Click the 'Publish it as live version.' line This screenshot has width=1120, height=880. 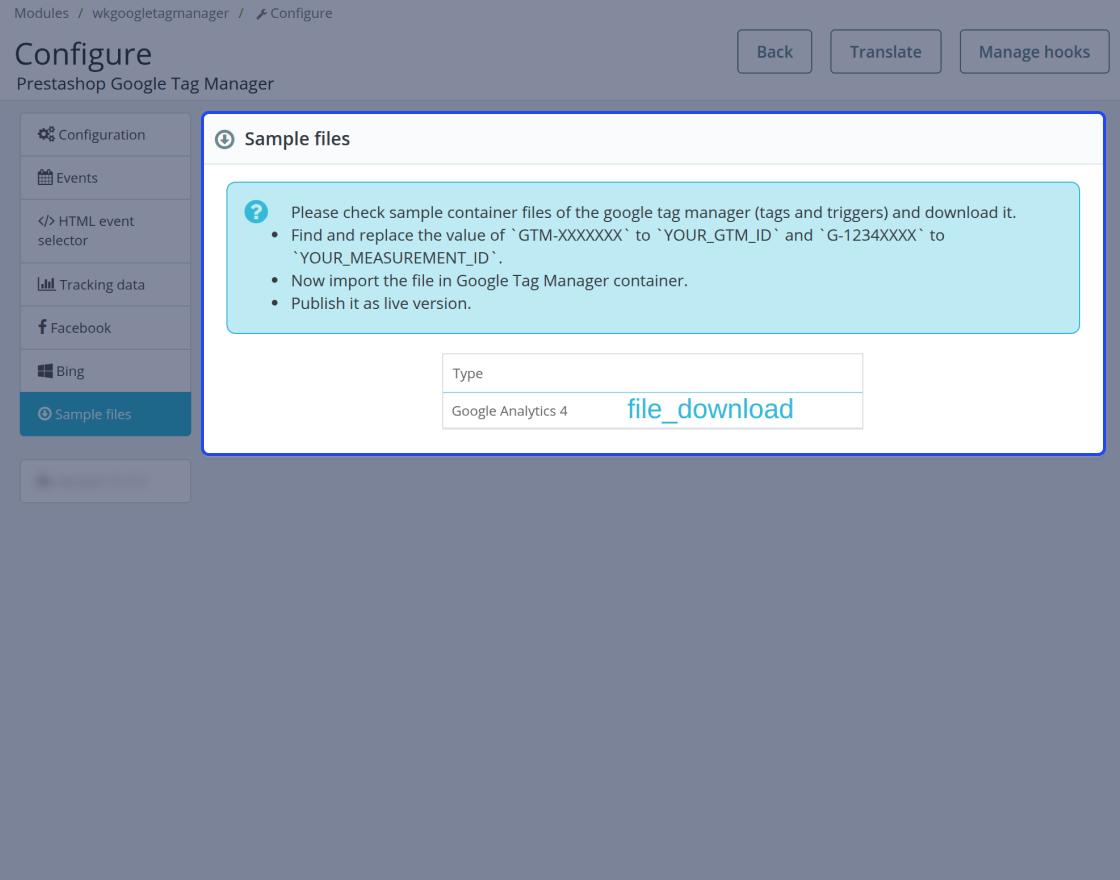tap(381, 303)
